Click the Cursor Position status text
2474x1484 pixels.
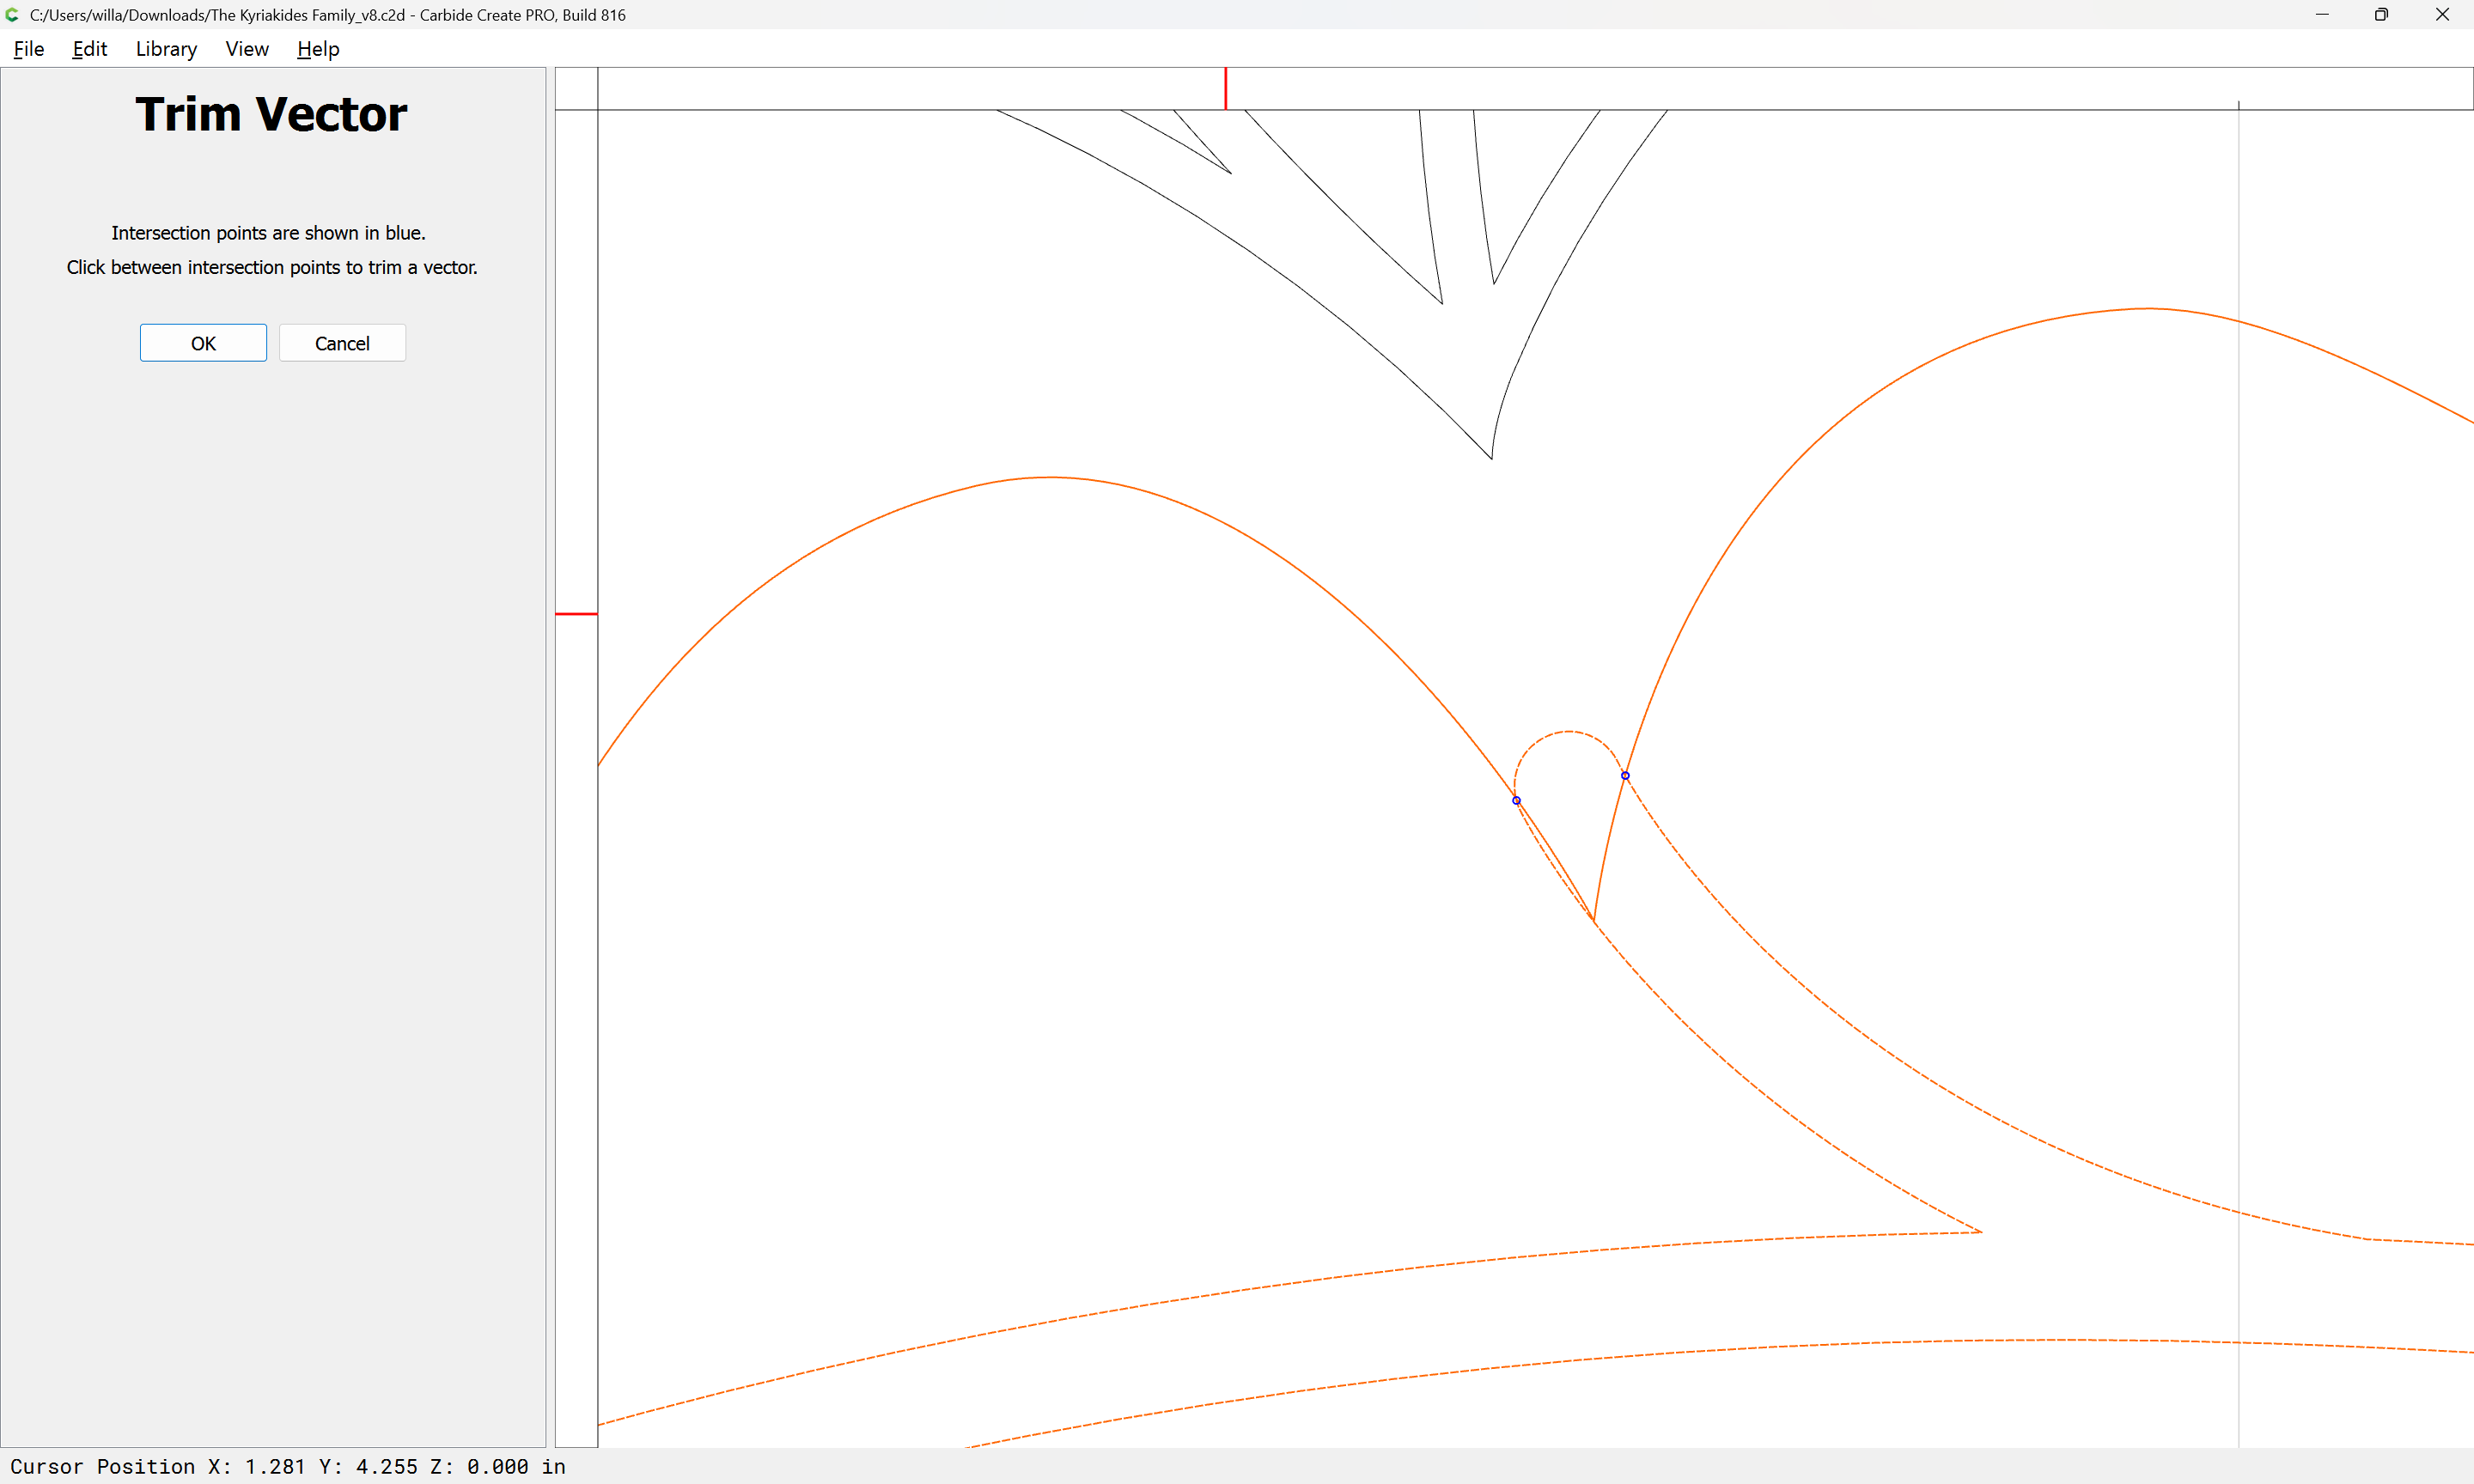[x=288, y=1467]
